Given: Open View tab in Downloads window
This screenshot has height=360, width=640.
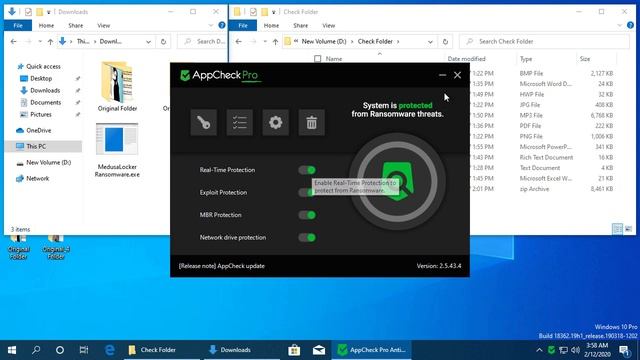Looking at the screenshot, I should point(104,25).
